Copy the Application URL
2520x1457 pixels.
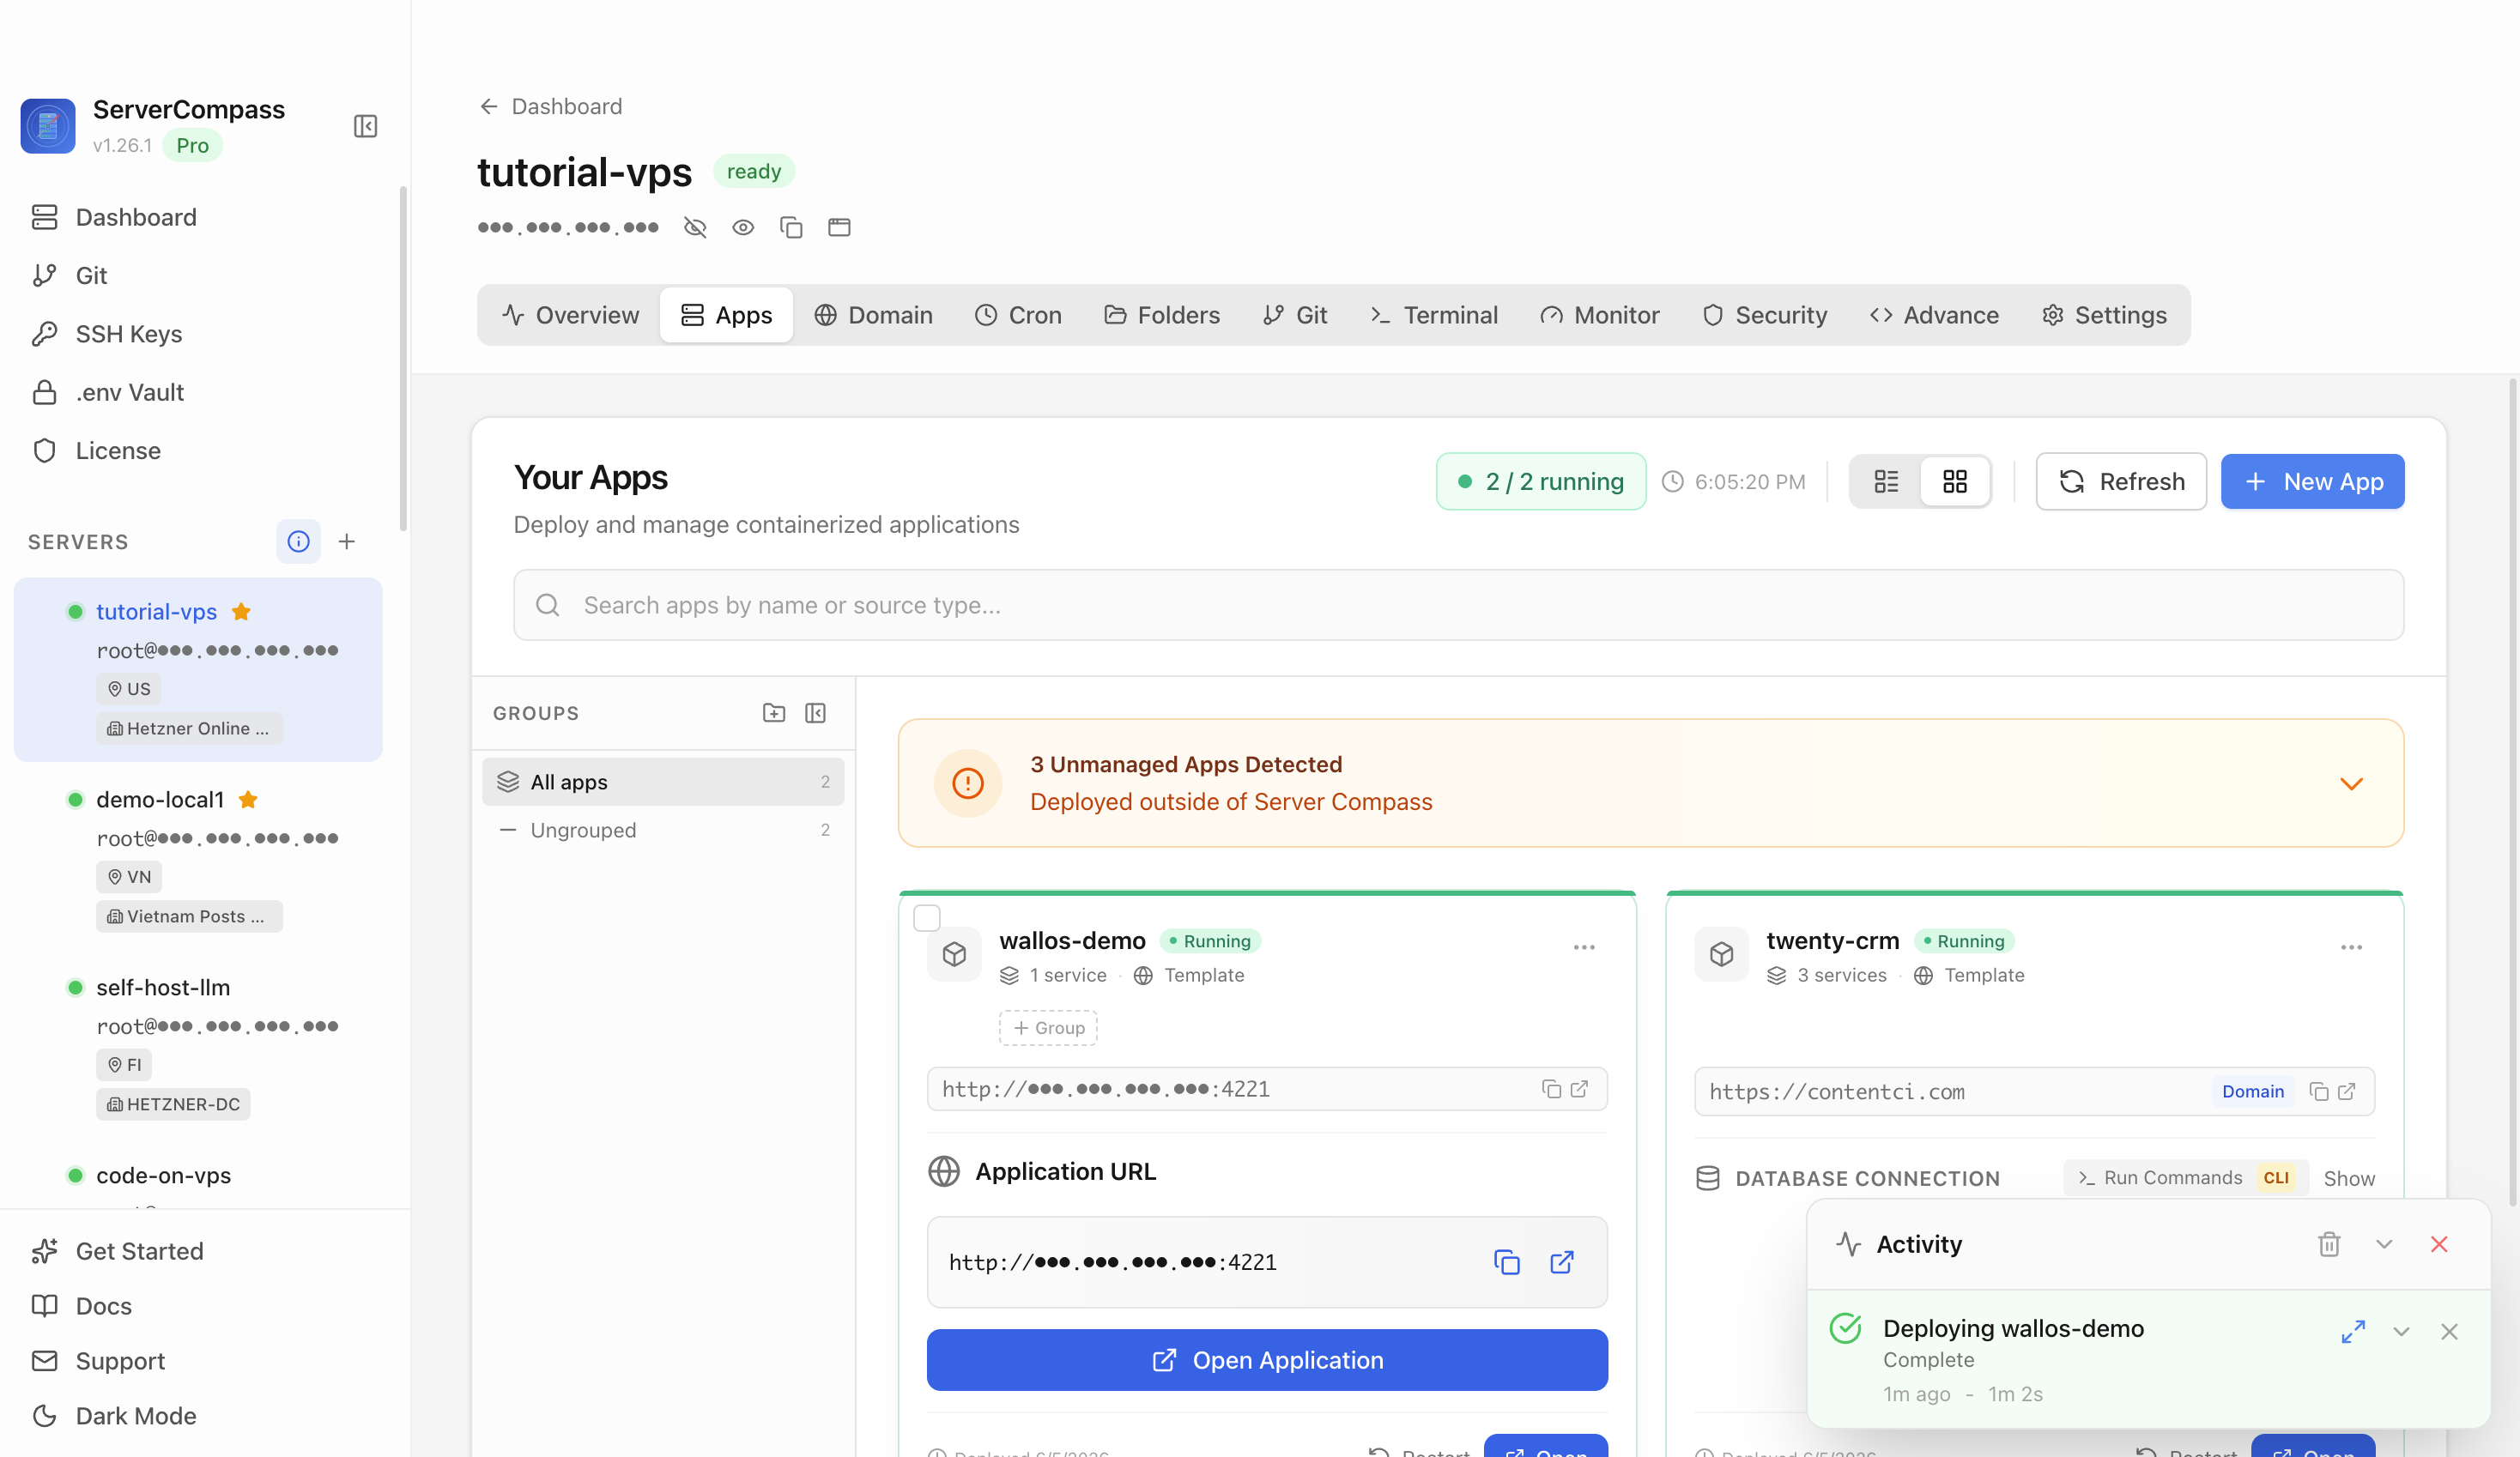1506,1262
